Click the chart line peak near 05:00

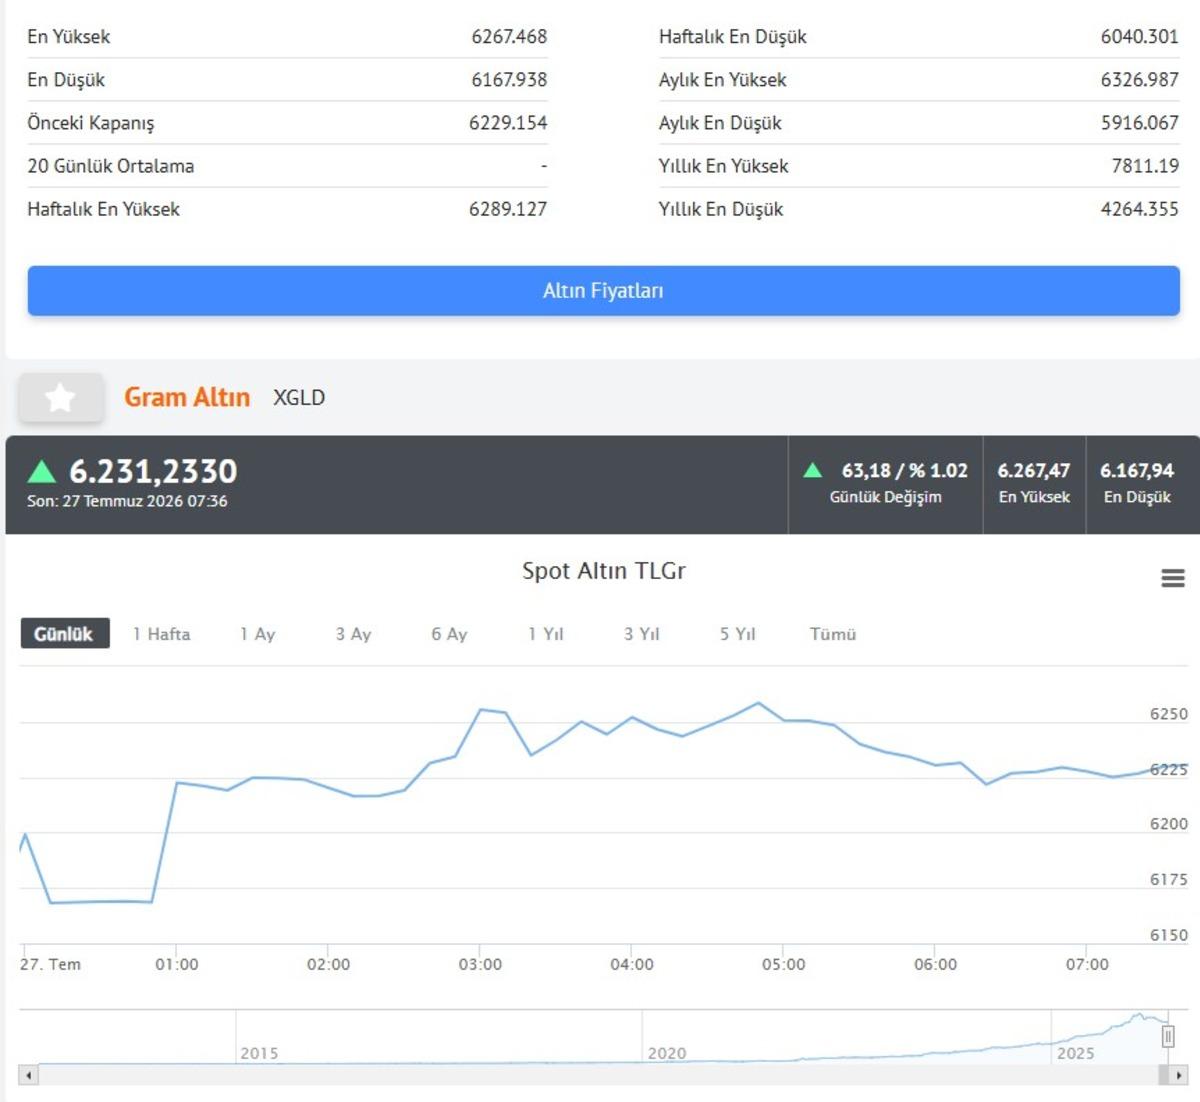click(x=759, y=703)
